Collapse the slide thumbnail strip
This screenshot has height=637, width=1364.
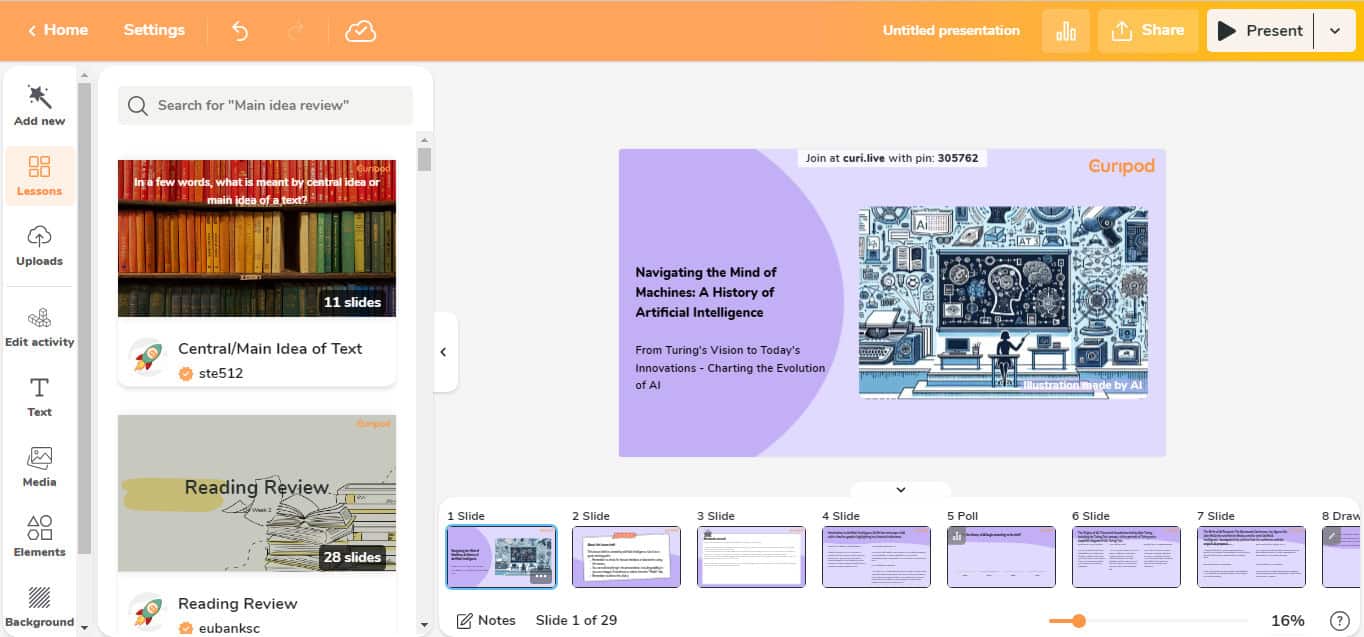pyautogui.click(x=900, y=490)
